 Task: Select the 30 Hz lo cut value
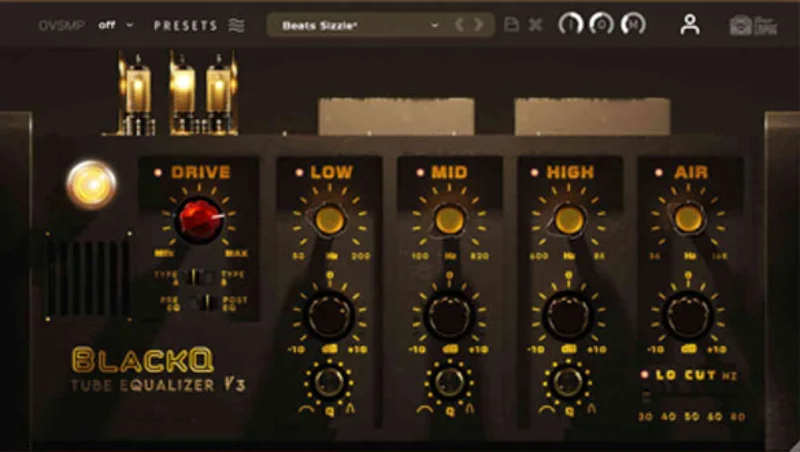coord(645,417)
